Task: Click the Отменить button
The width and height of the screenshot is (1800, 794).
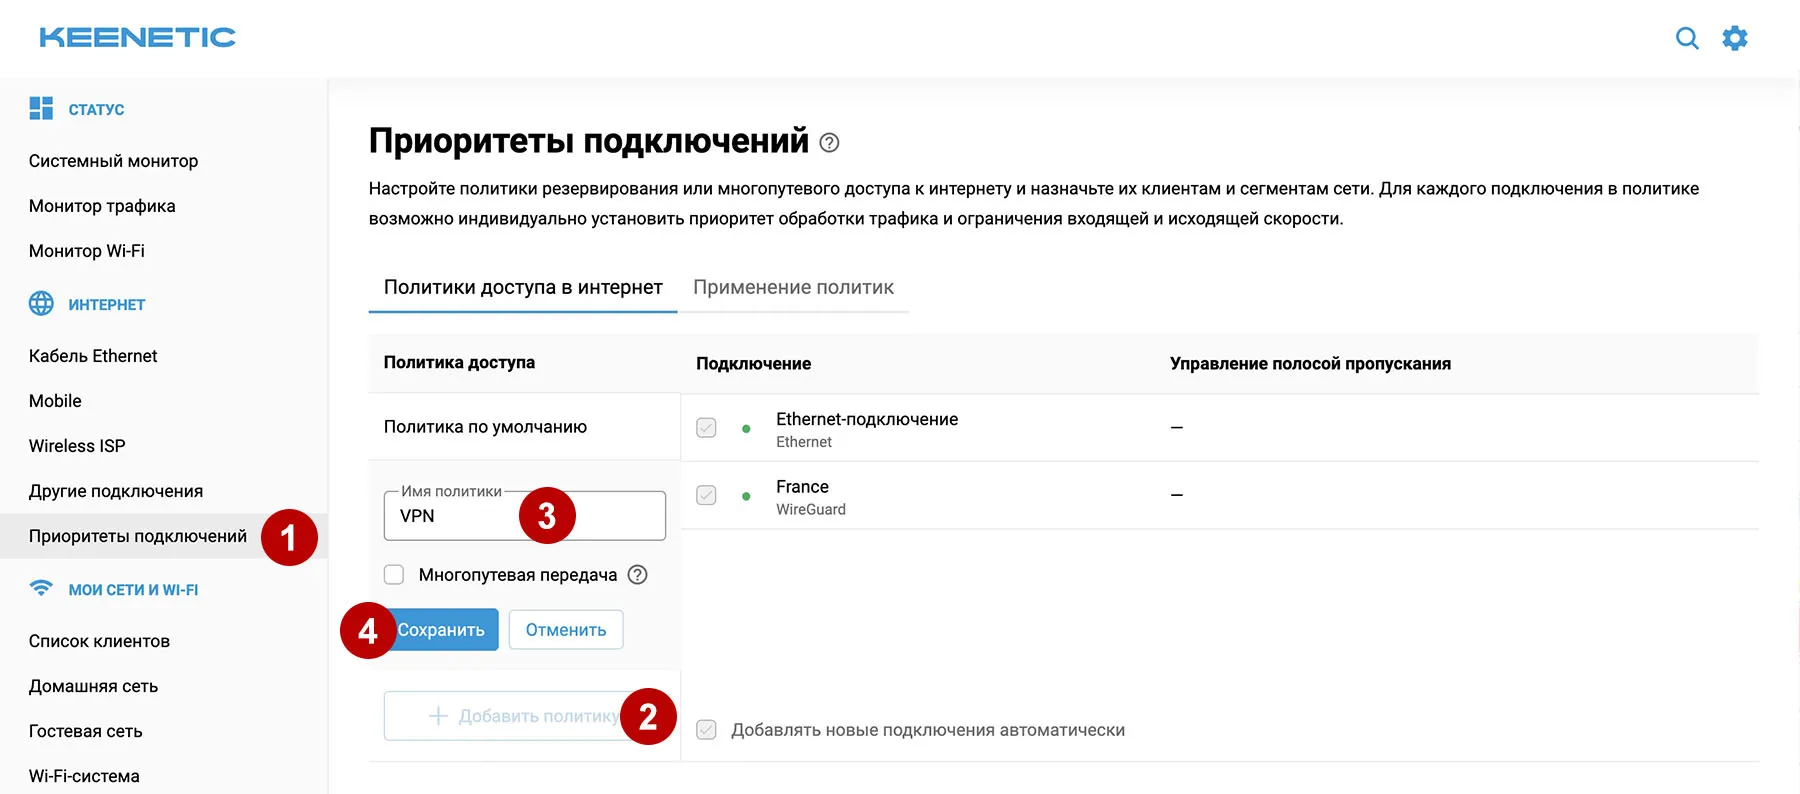Action: 566,630
